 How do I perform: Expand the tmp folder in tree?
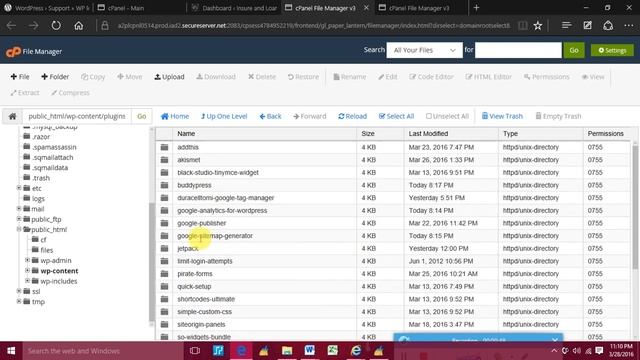coord(19,301)
